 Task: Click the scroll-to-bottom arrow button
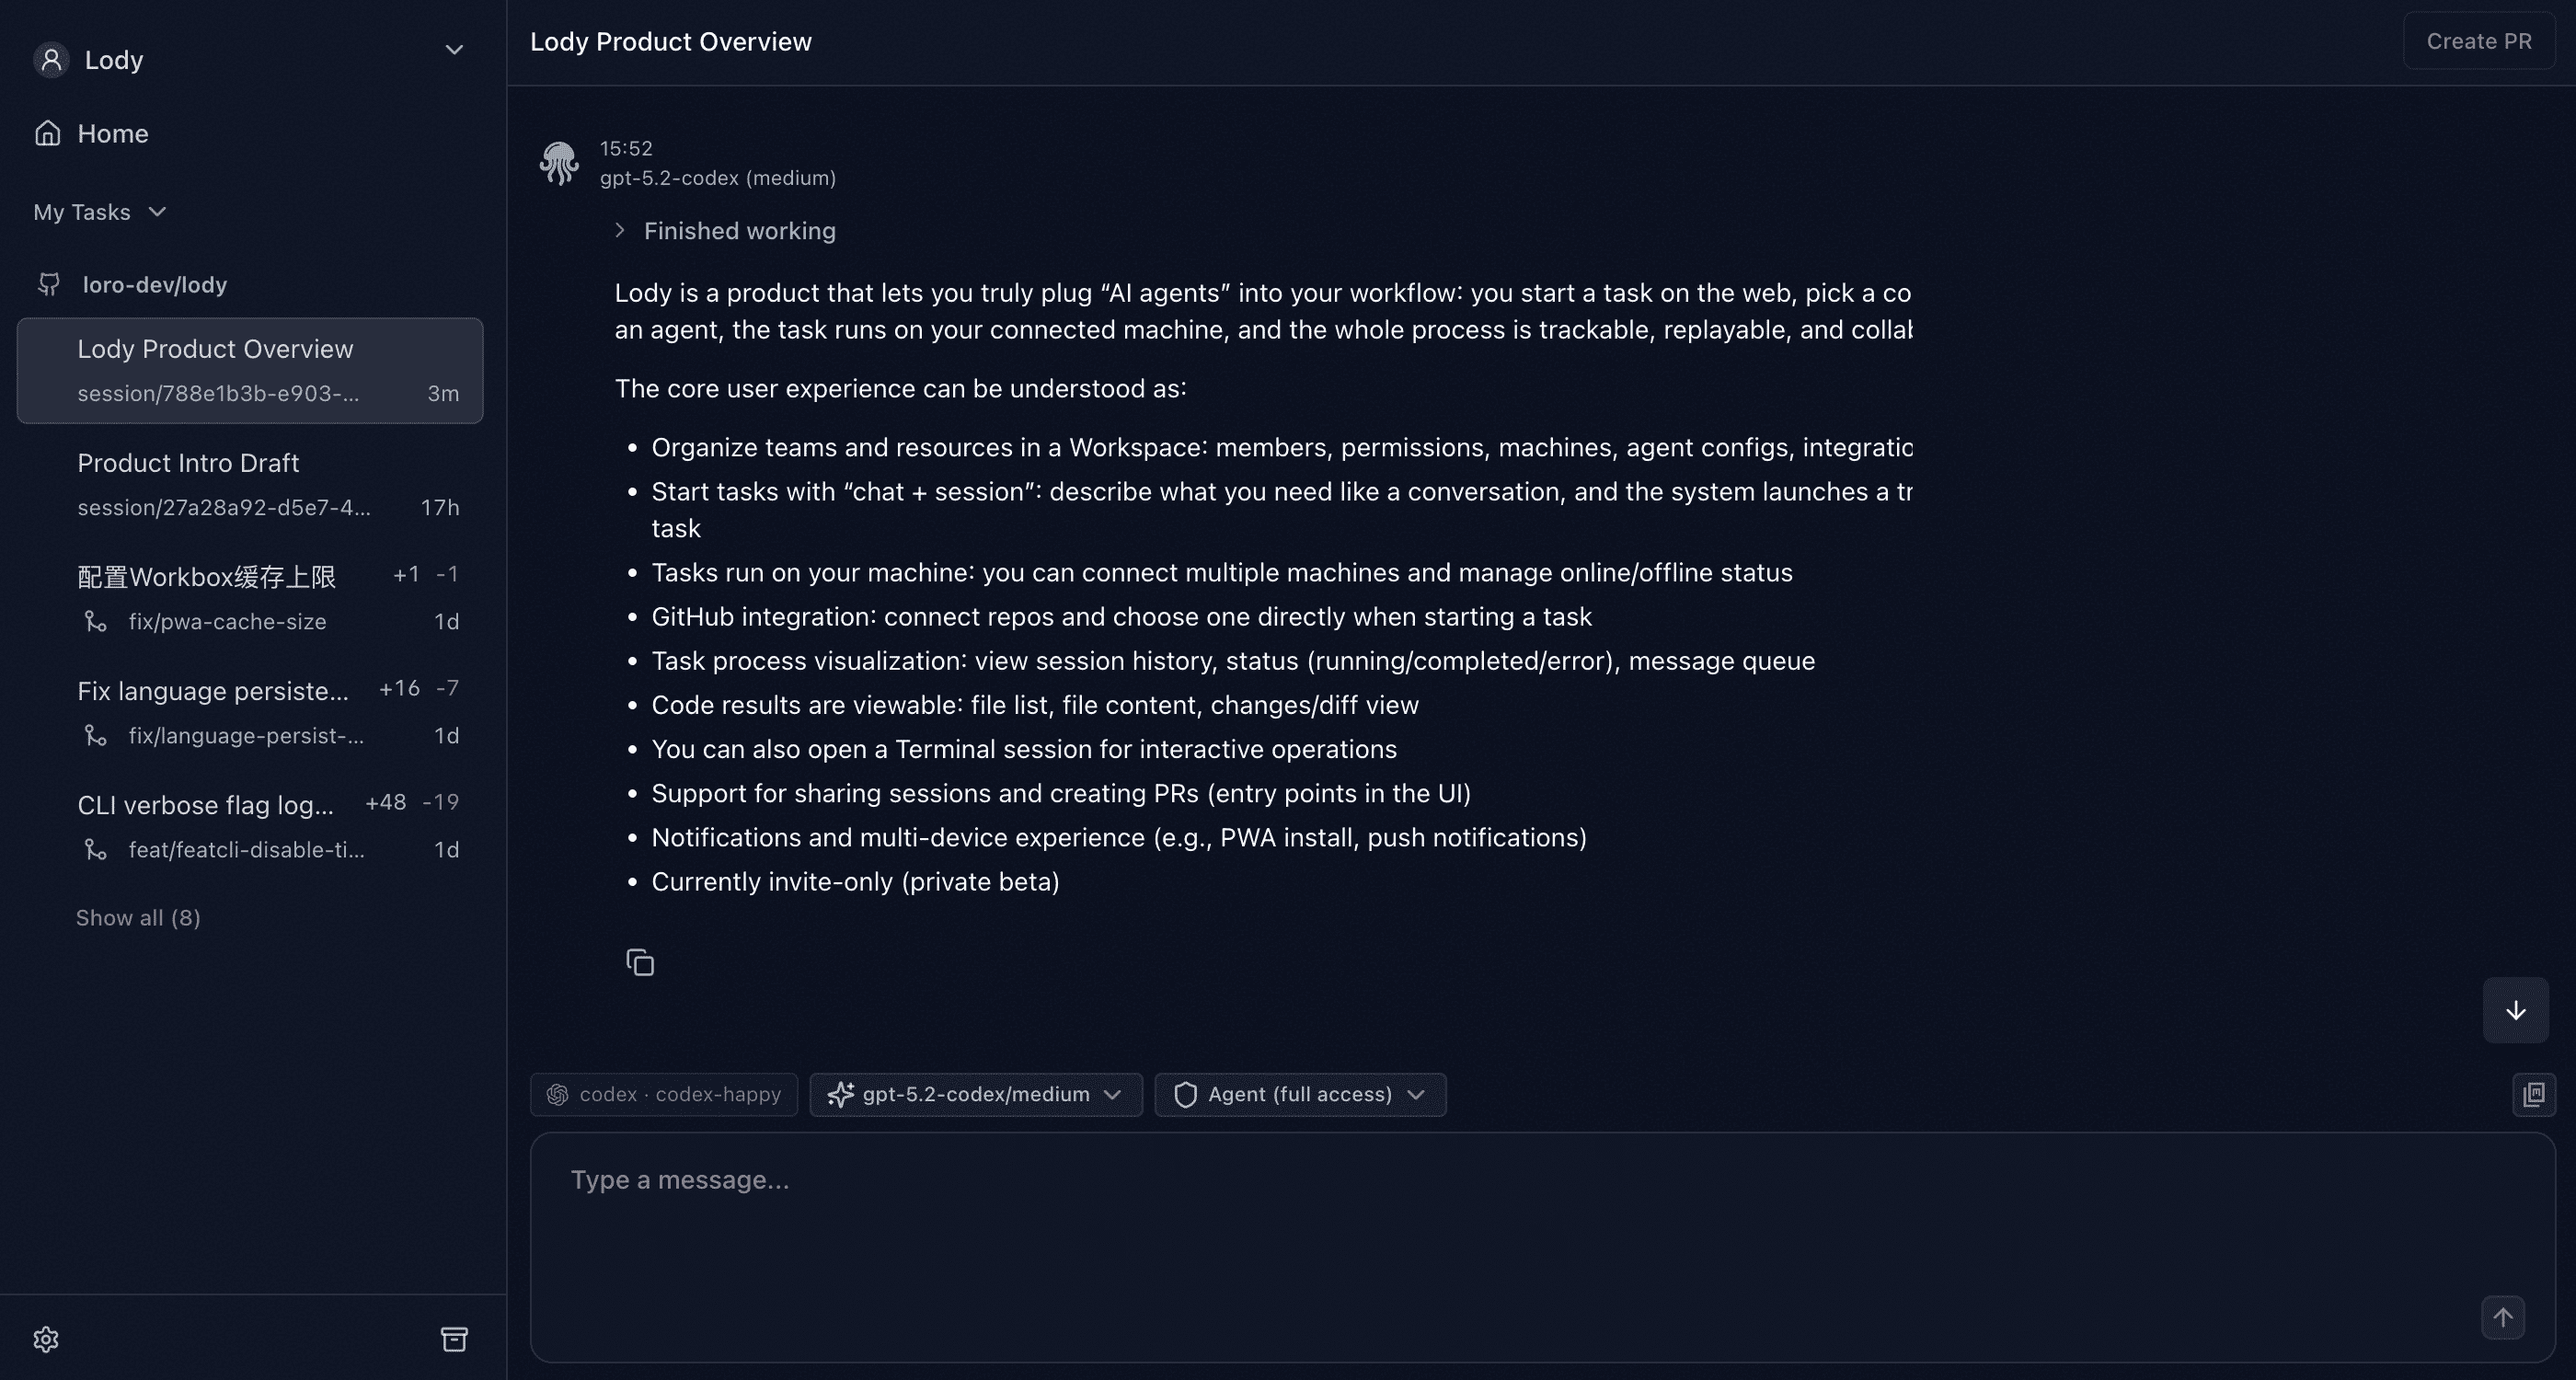(x=2515, y=1010)
